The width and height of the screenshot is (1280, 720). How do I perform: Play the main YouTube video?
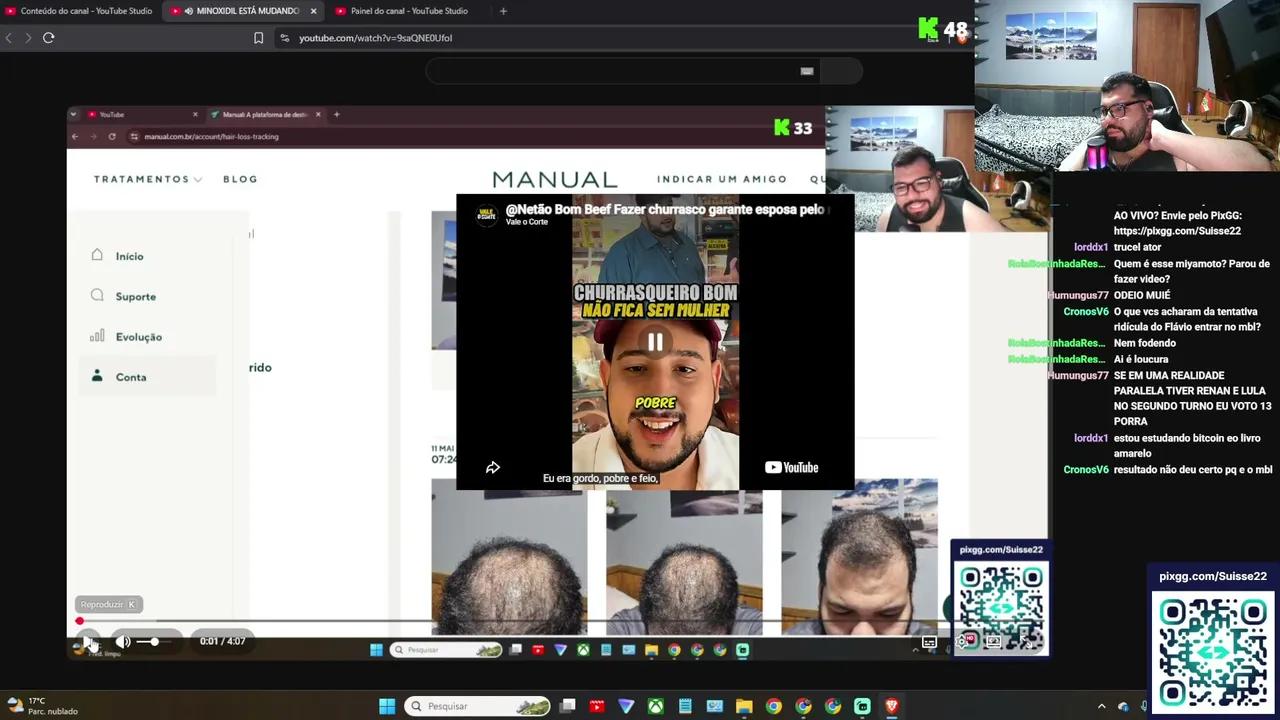(88, 641)
